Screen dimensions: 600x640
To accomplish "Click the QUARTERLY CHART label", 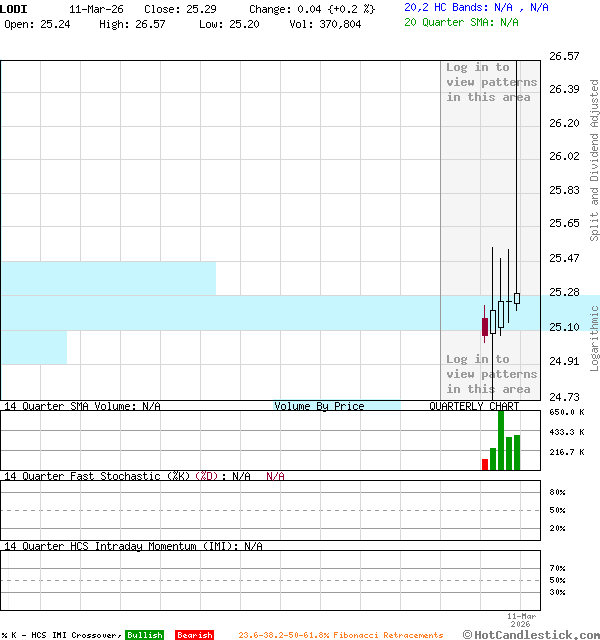I will click(x=474, y=406).
